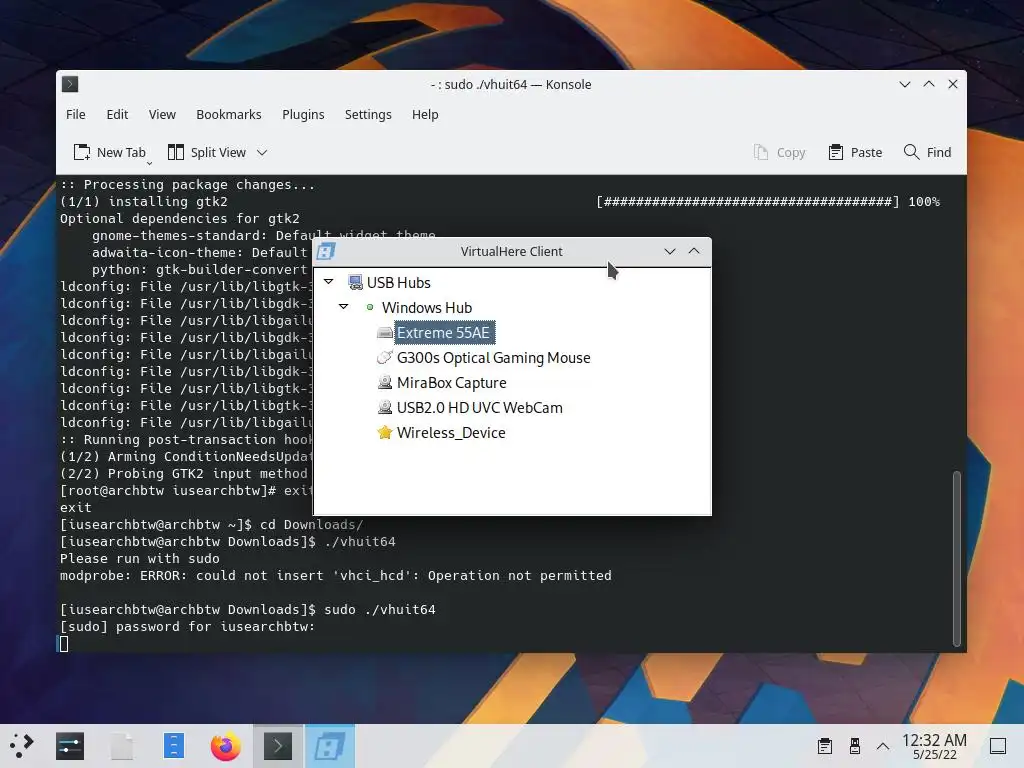Image resolution: width=1024 pixels, height=768 pixels.
Task: Click the Show Desktop button
Action: 998,746
